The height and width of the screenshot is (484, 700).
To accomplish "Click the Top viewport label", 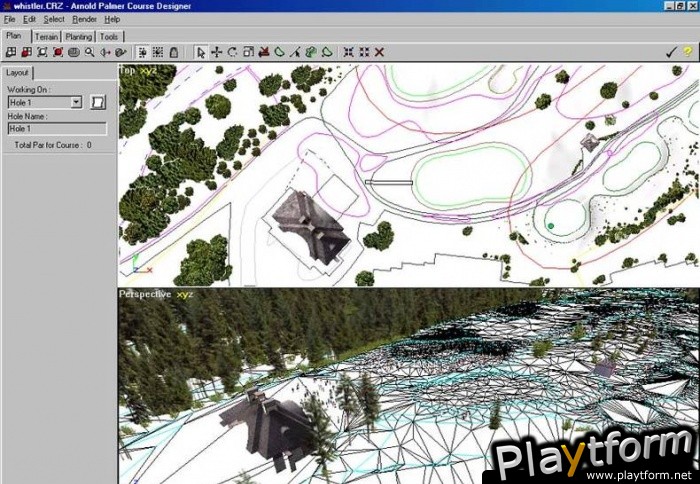I will (x=127, y=70).
